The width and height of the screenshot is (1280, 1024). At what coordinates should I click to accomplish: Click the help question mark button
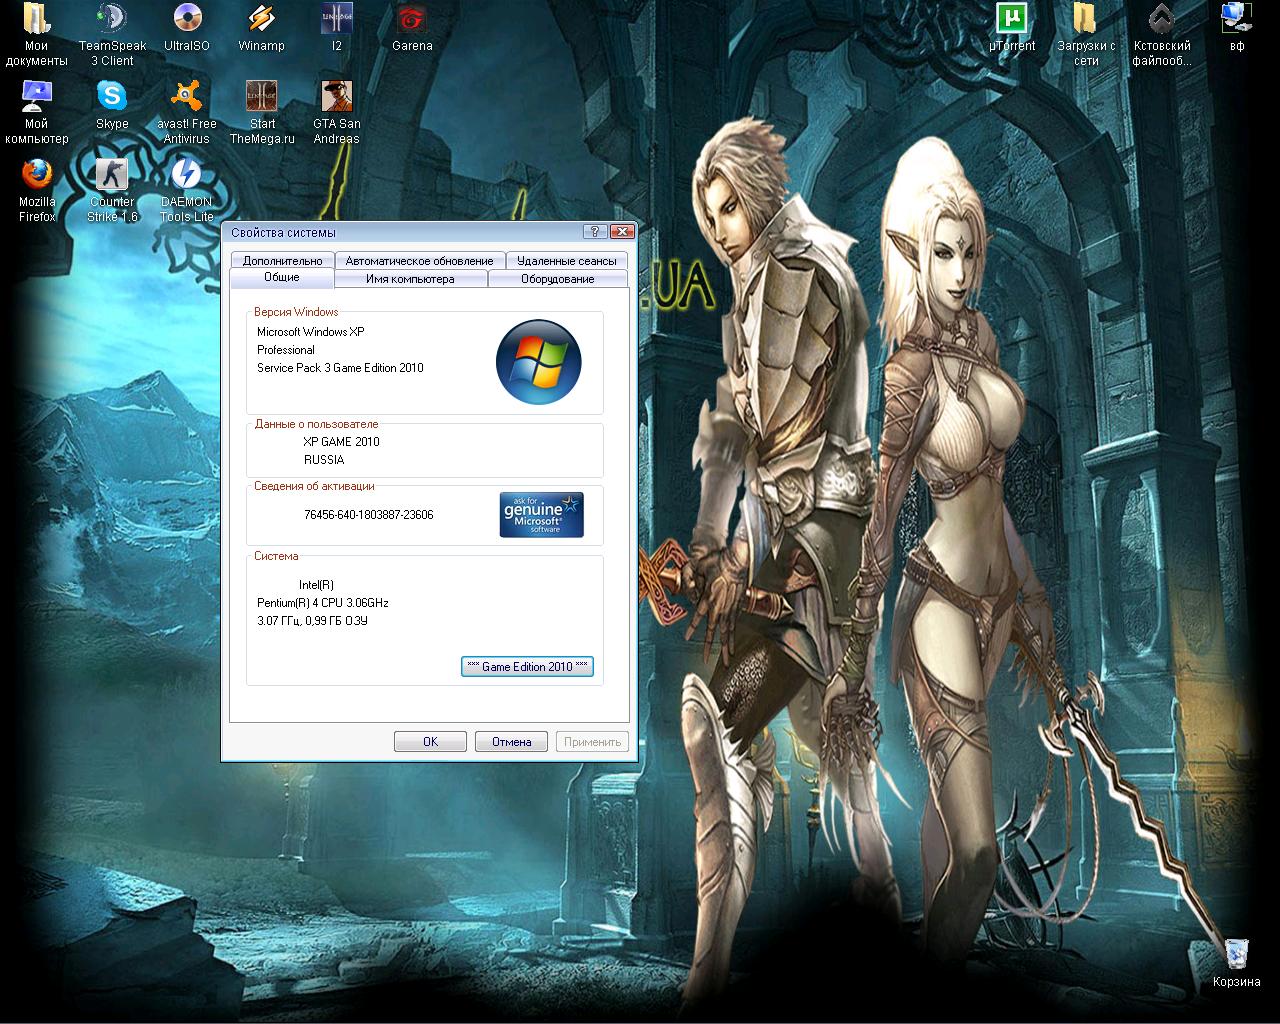(596, 232)
